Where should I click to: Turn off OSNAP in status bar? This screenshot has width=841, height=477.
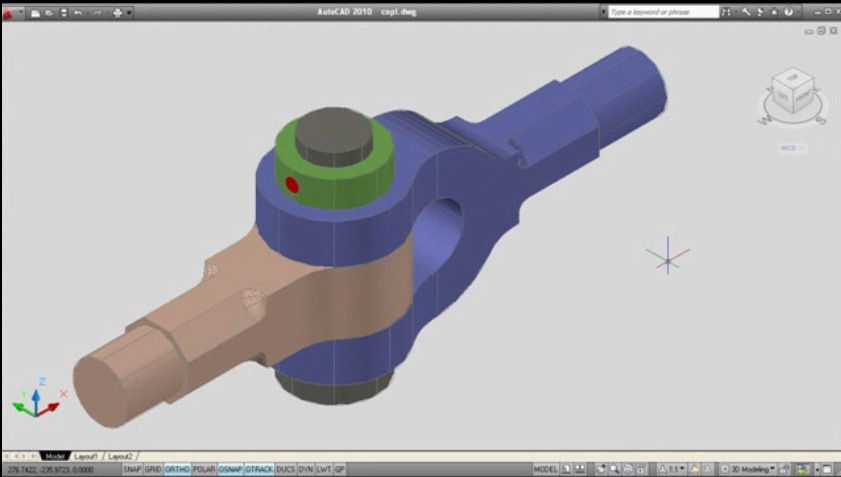coord(229,469)
